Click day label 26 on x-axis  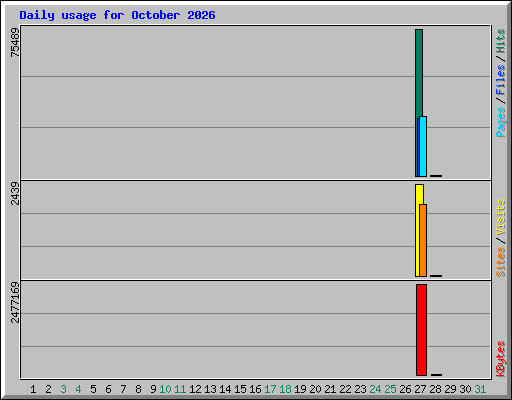[405, 389]
